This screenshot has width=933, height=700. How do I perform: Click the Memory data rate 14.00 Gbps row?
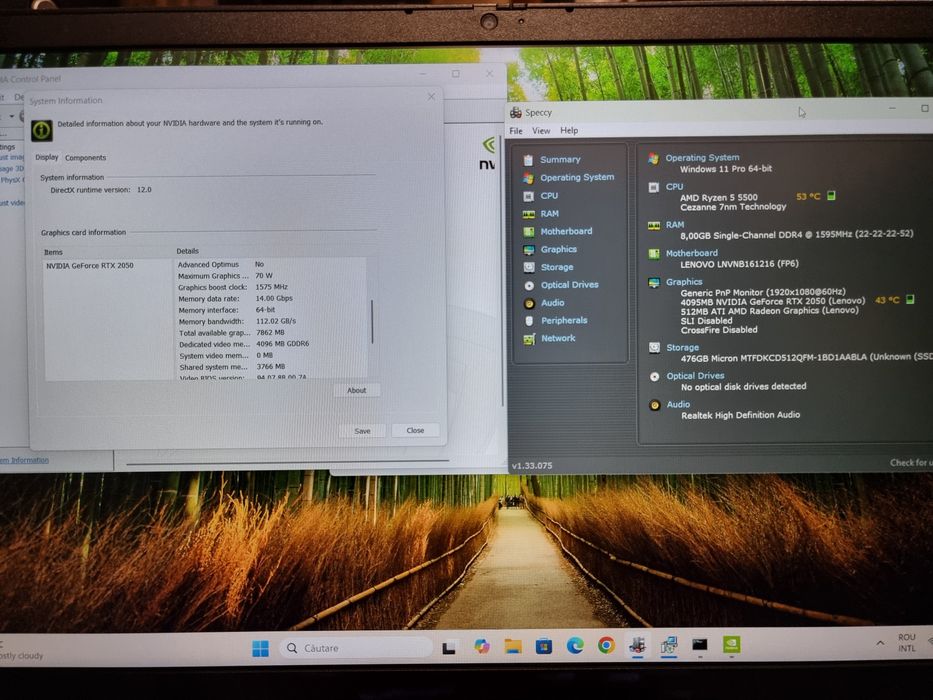tap(271, 298)
